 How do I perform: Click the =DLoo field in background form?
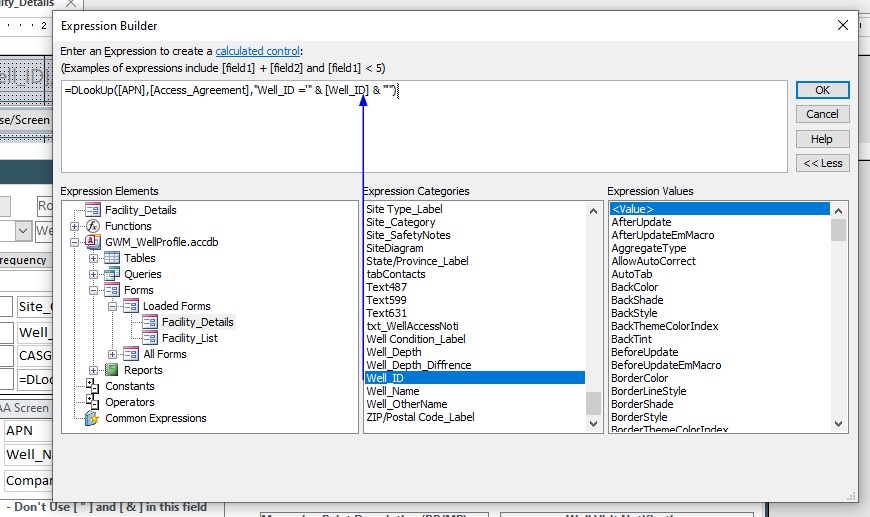pos(35,379)
